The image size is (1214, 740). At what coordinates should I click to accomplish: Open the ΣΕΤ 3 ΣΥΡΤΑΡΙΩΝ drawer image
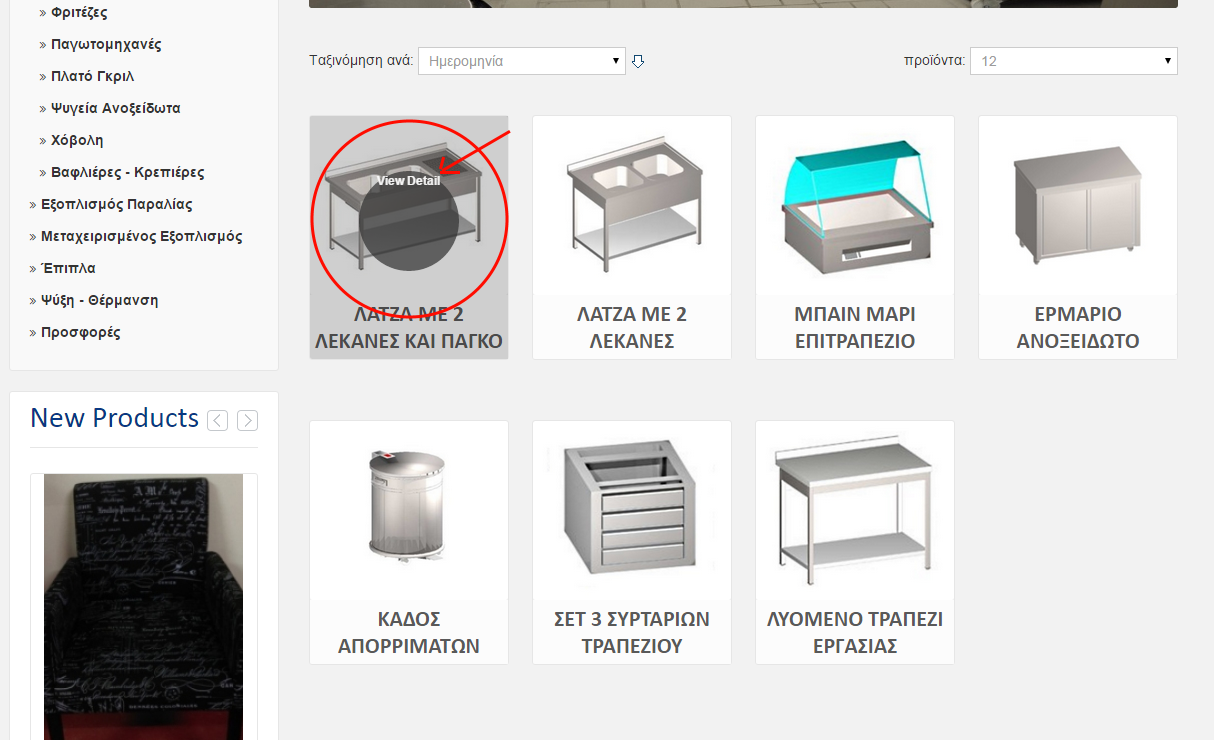[x=631, y=510]
